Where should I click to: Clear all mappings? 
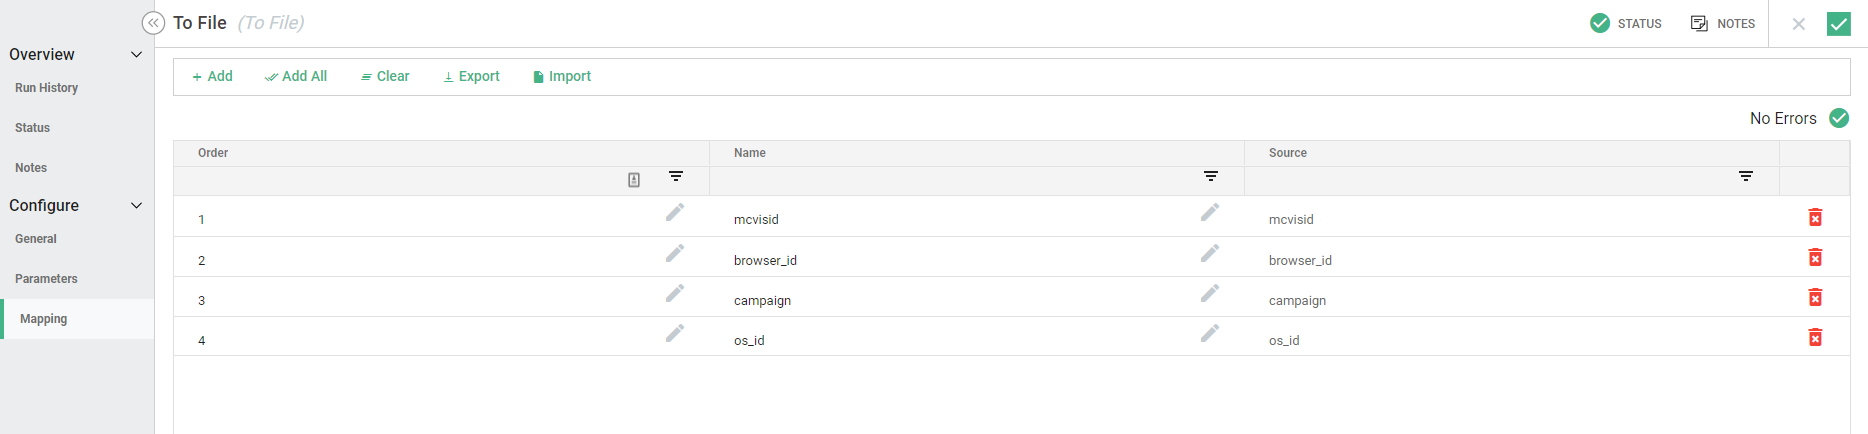385,76
